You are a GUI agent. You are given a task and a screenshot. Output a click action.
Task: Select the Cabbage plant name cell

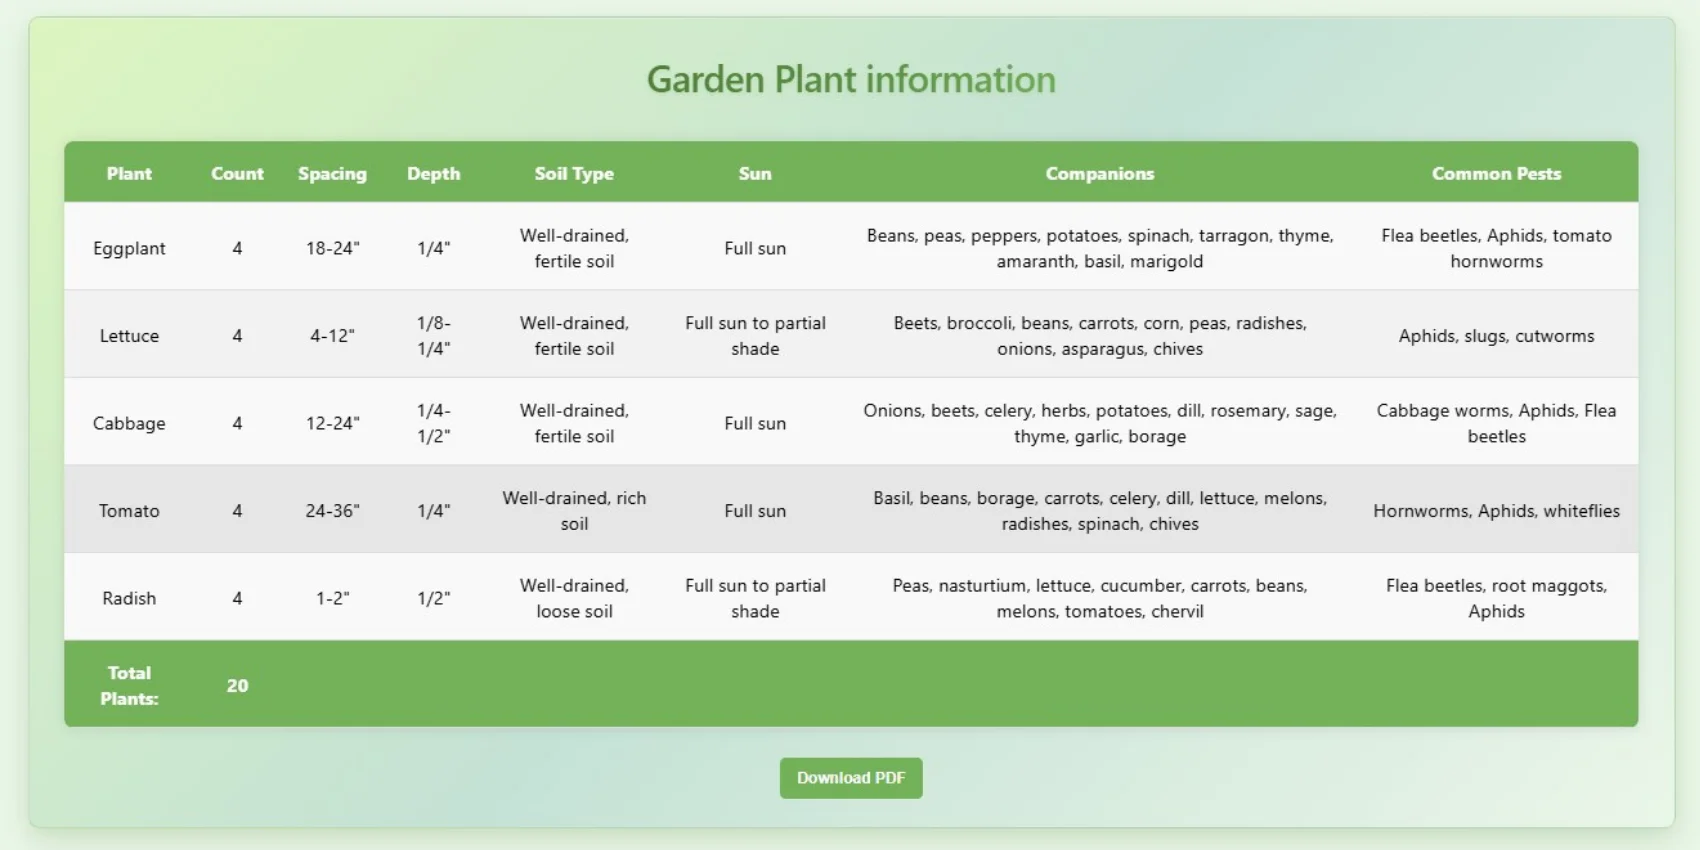tap(129, 423)
